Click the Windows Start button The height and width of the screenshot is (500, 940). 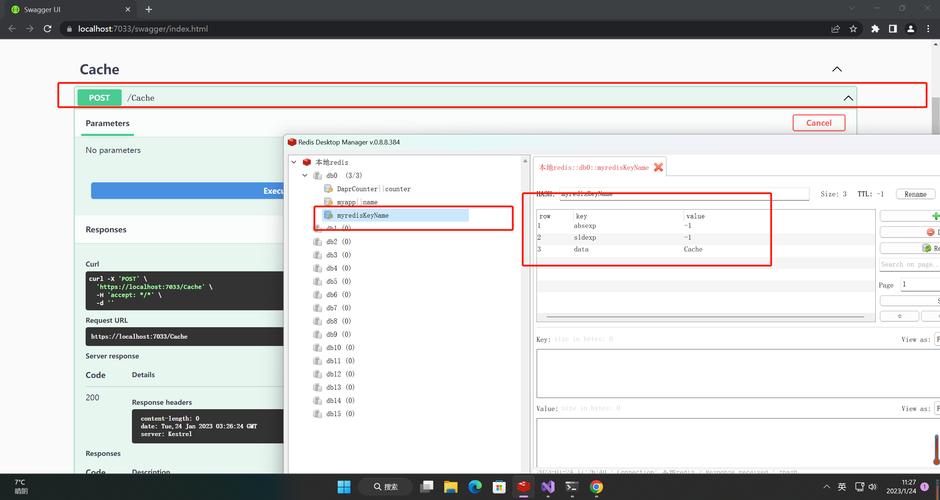point(344,487)
